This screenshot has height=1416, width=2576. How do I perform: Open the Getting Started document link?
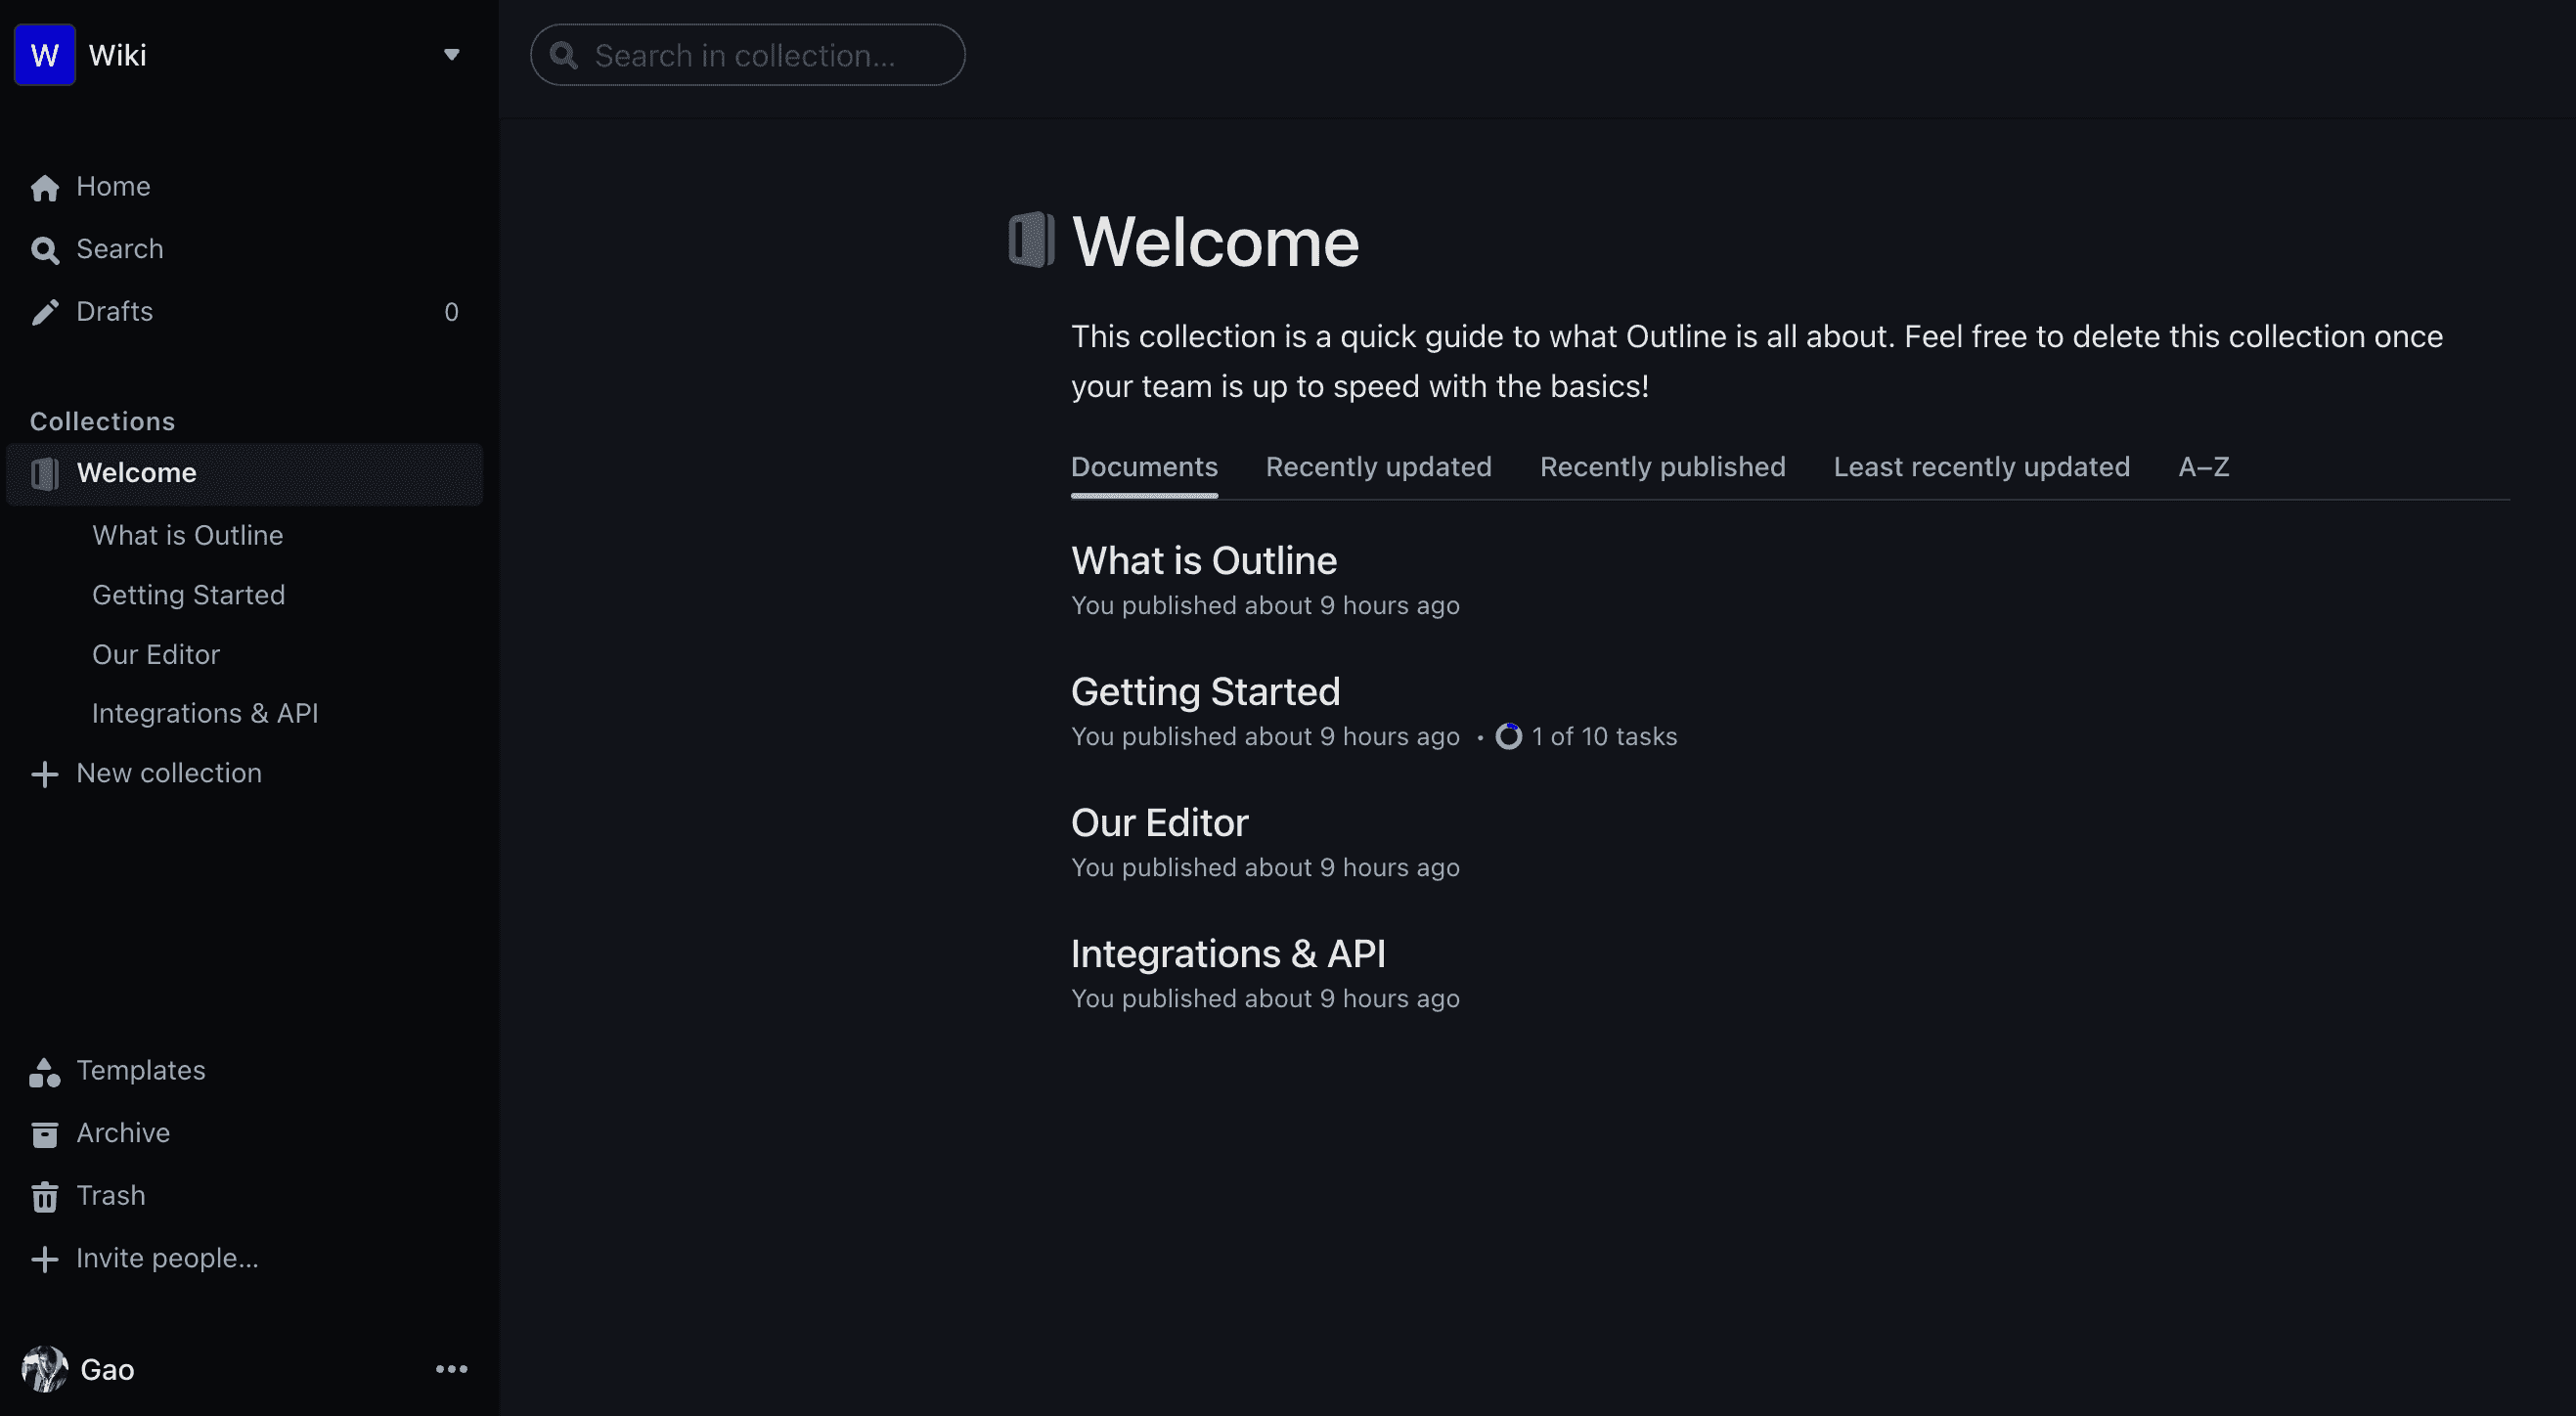(x=1205, y=692)
